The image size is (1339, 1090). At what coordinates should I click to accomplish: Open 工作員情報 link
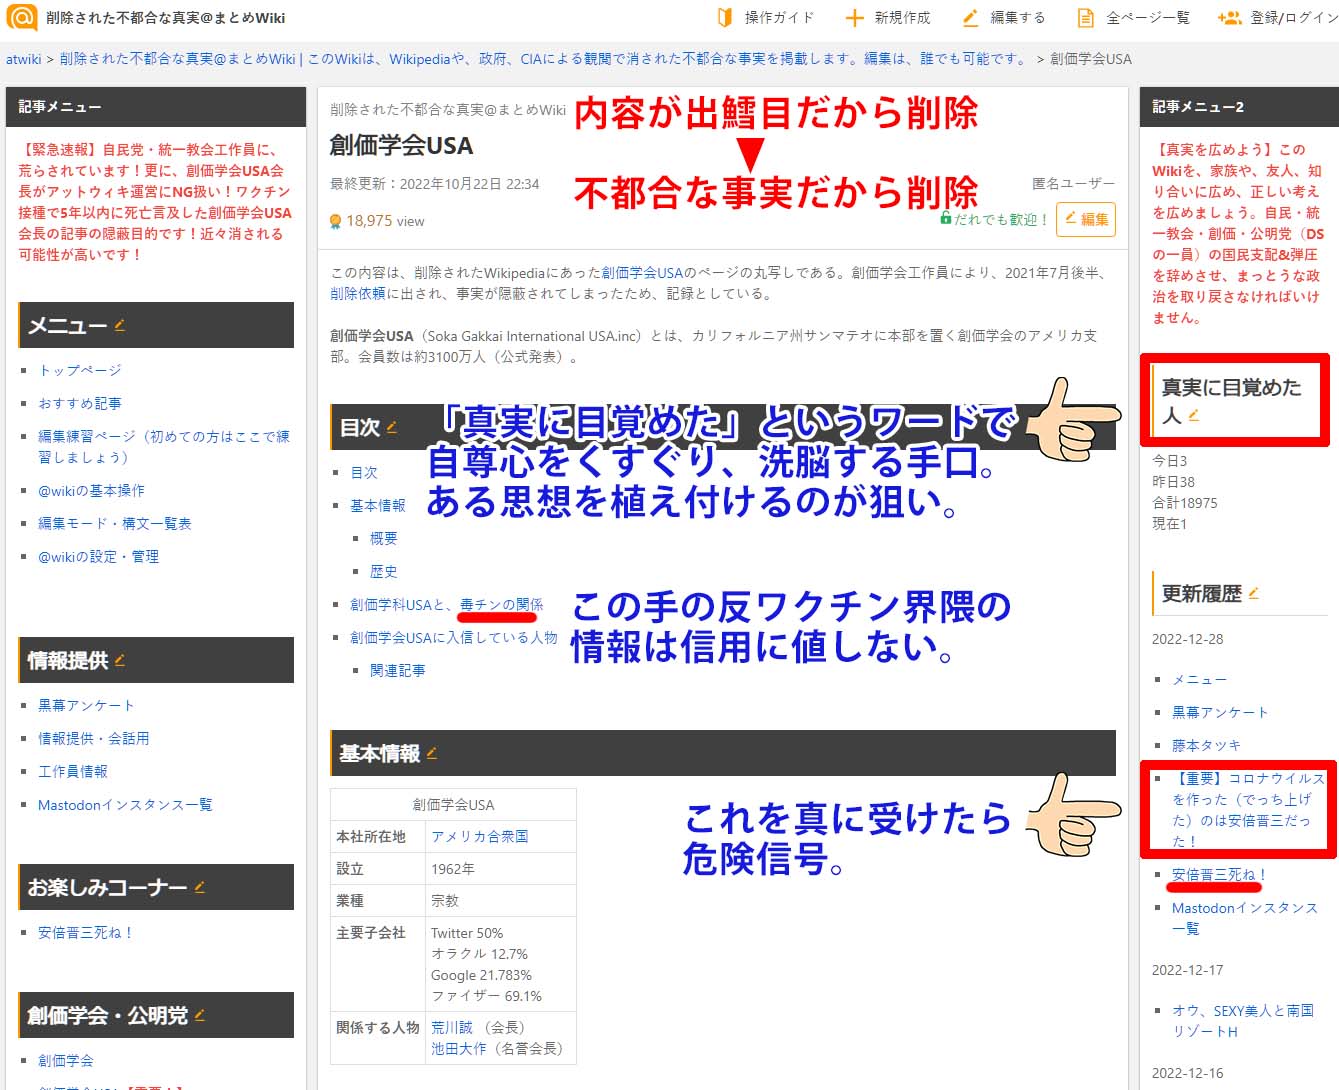(73, 771)
